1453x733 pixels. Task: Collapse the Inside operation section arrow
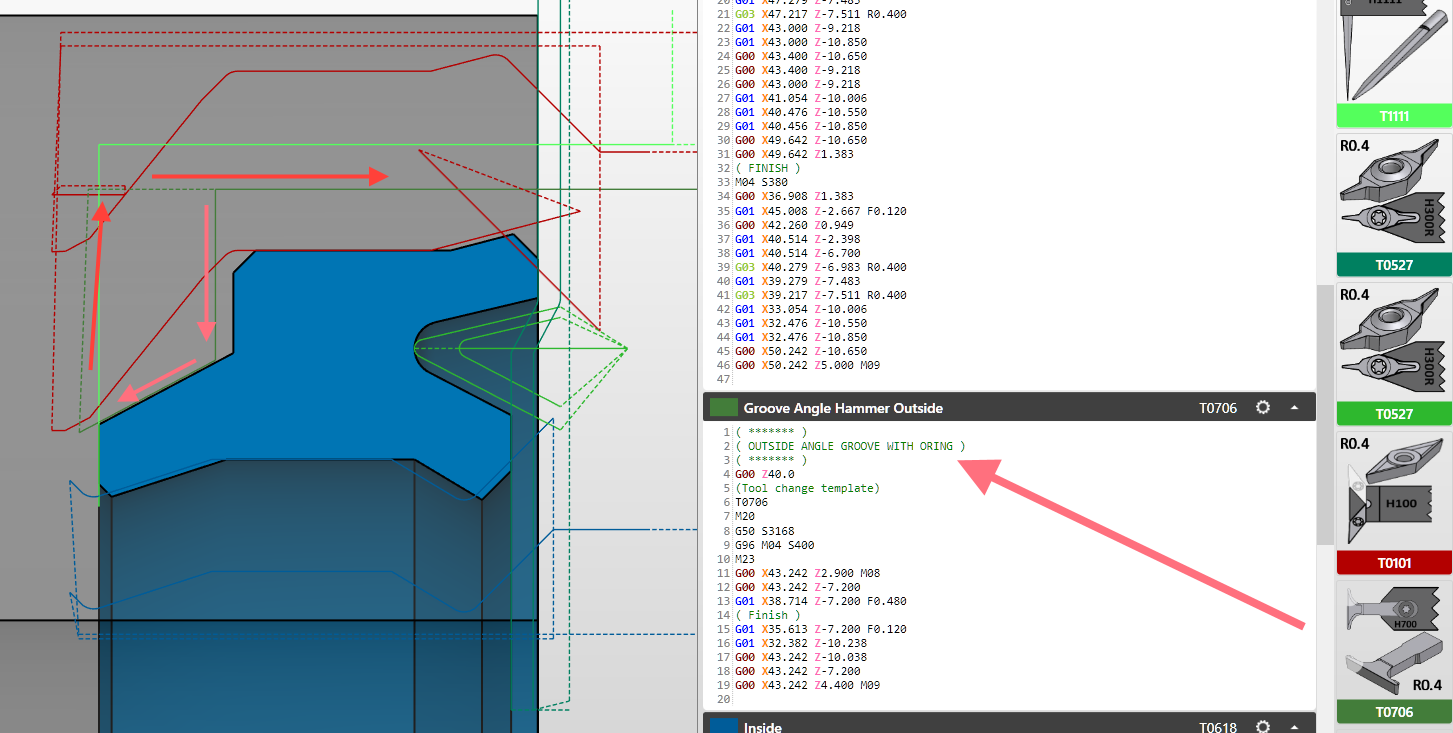(x=1294, y=727)
